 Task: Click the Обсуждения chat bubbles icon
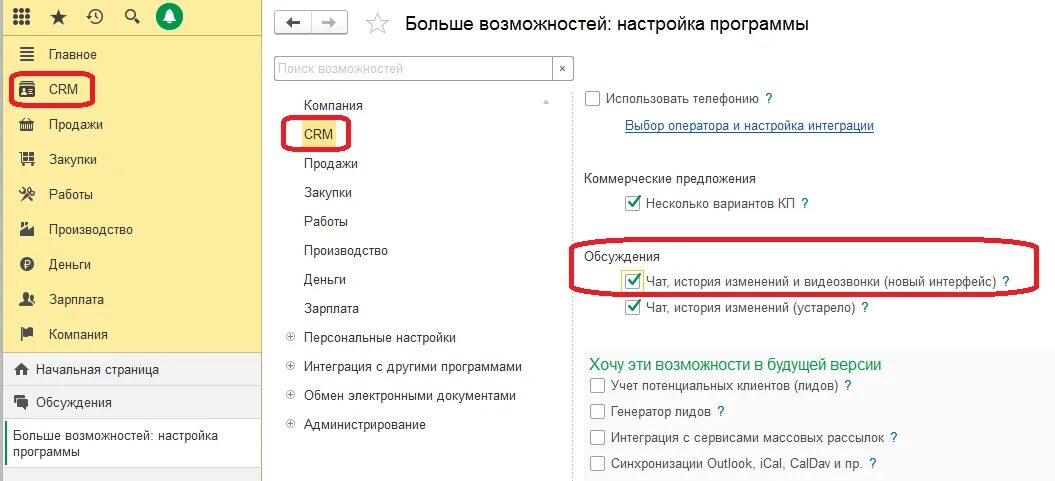(22, 402)
